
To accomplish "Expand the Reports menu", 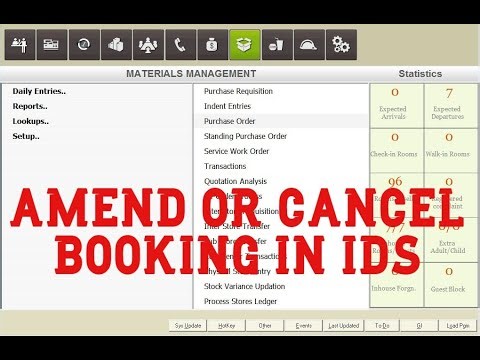I will point(30,106).
